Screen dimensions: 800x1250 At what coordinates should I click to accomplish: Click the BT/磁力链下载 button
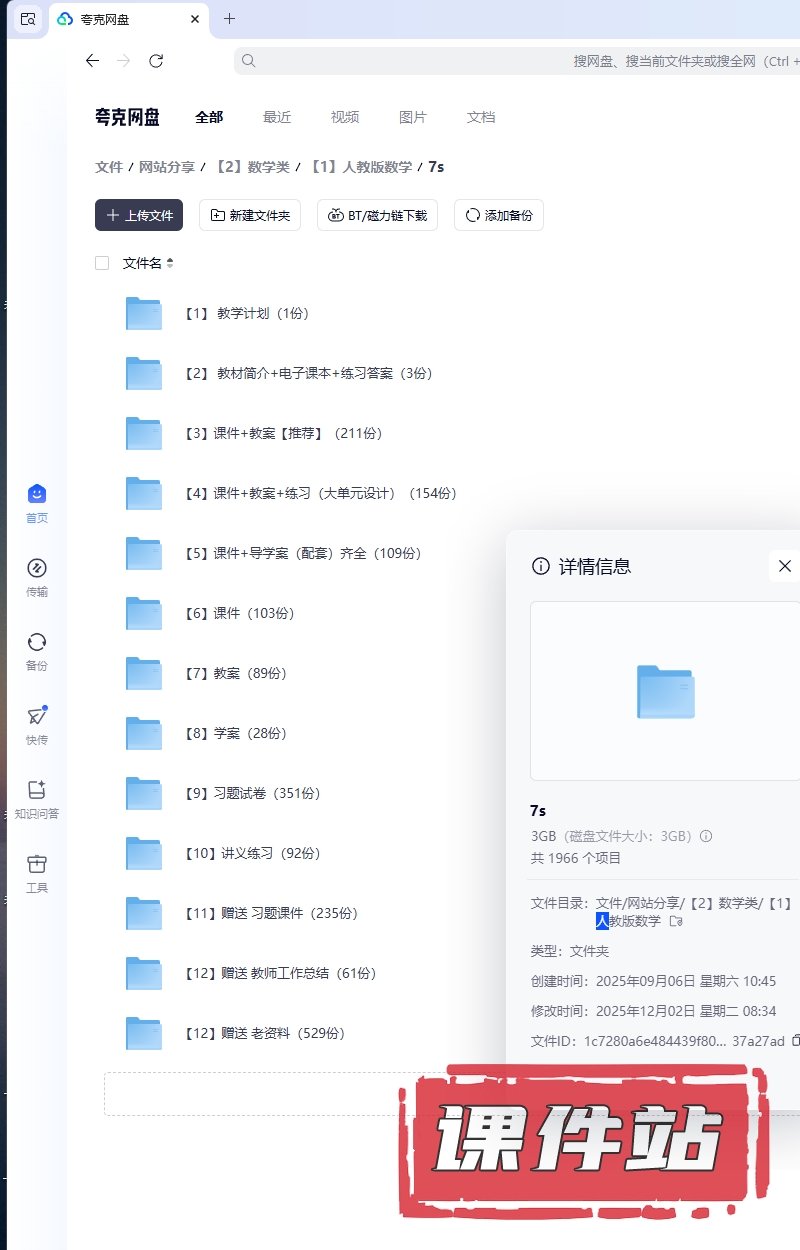point(377,215)
